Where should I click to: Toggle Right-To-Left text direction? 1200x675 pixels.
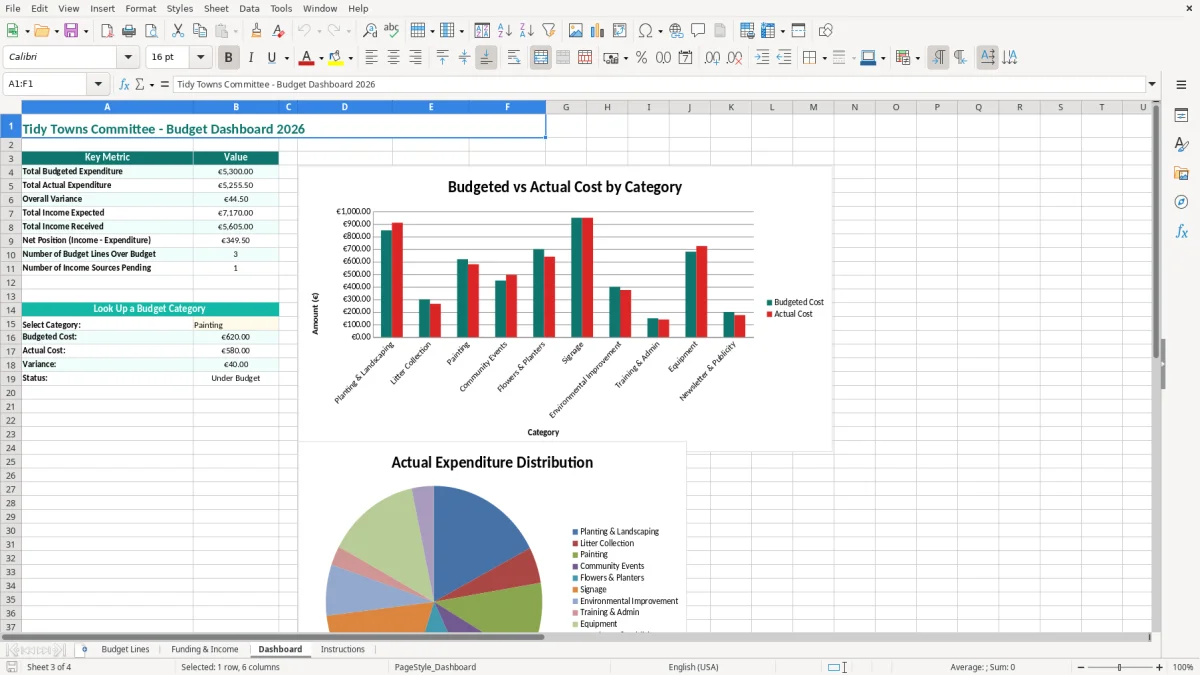960,58
